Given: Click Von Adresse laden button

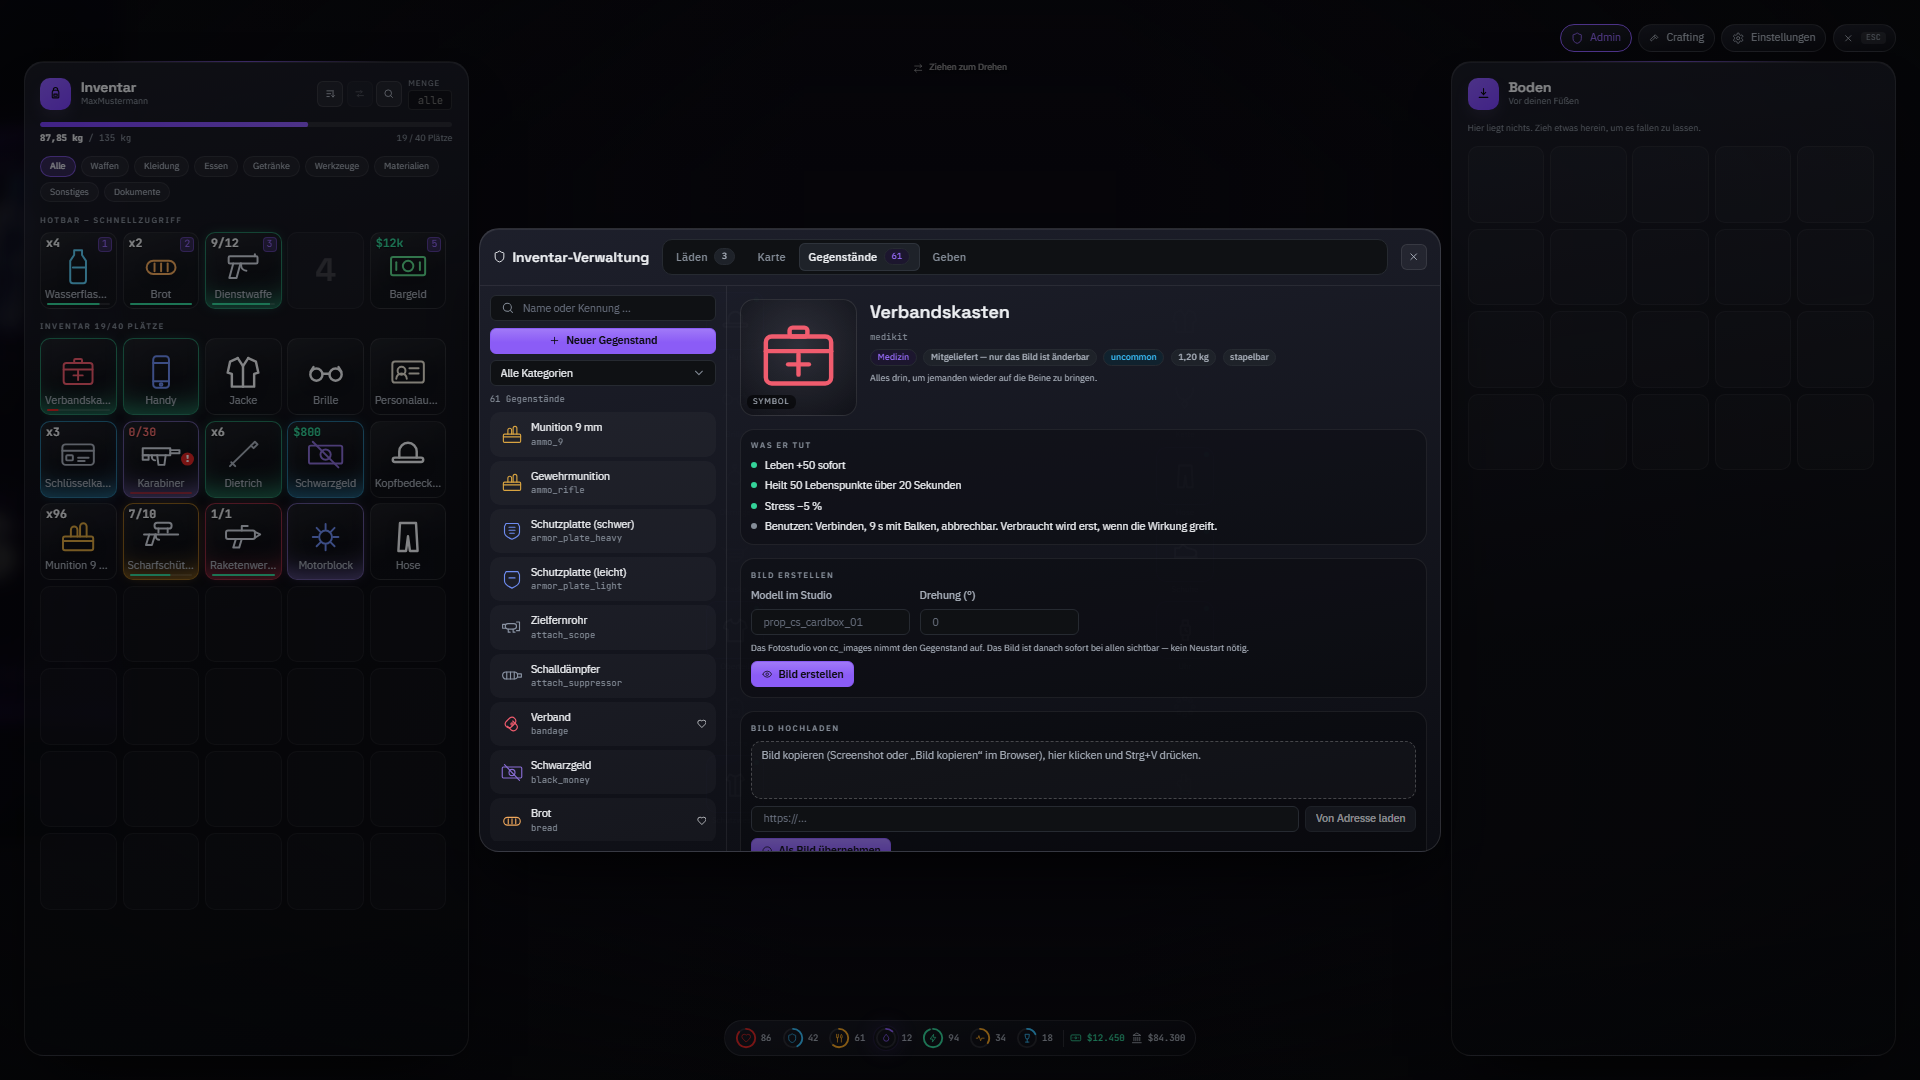Looking at the screenshot, I should pyautogui.click(x=1360, y=819).
